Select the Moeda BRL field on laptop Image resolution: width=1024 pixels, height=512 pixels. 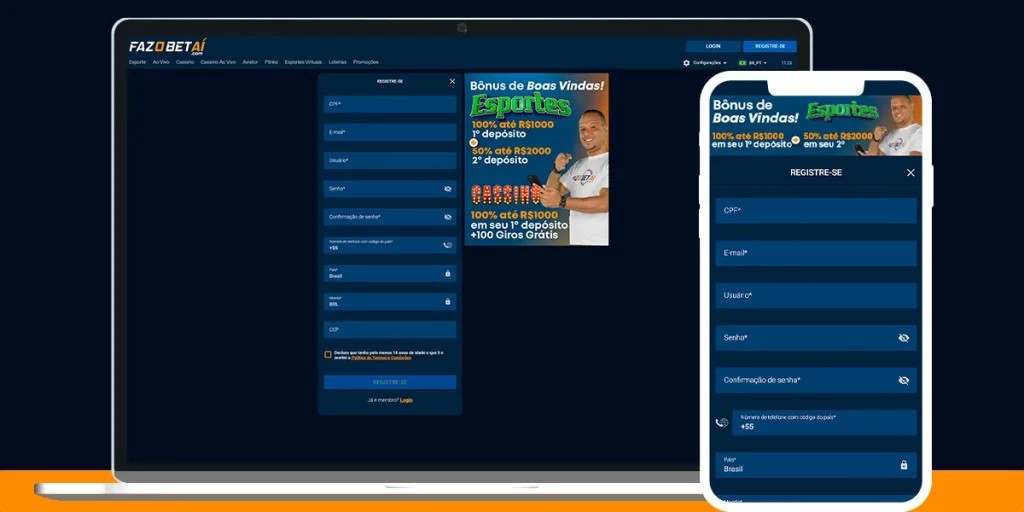tap(390, 301)
